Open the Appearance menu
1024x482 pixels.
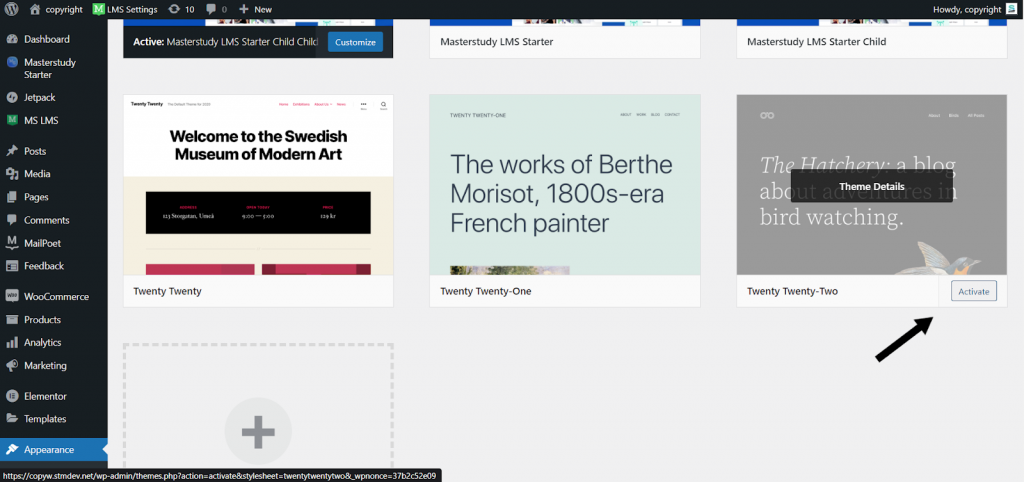coord(49,450)
